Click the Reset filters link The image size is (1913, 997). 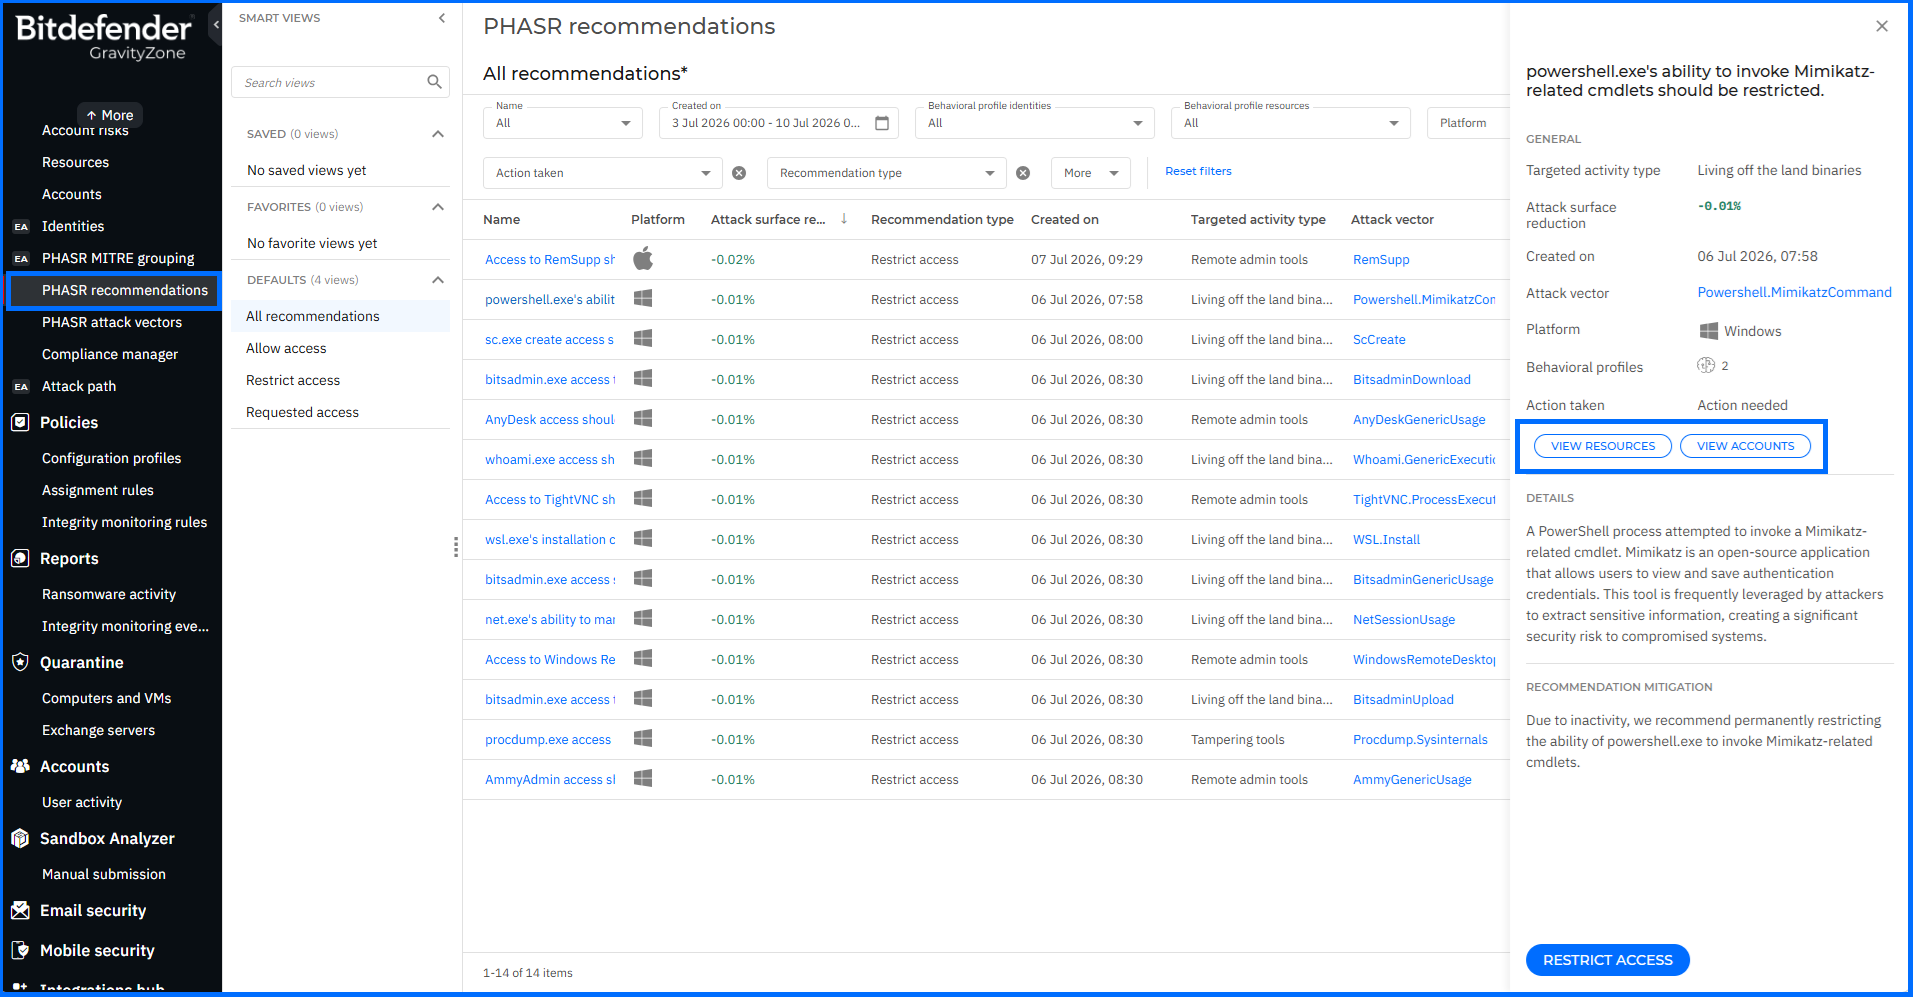[1198, 171]
